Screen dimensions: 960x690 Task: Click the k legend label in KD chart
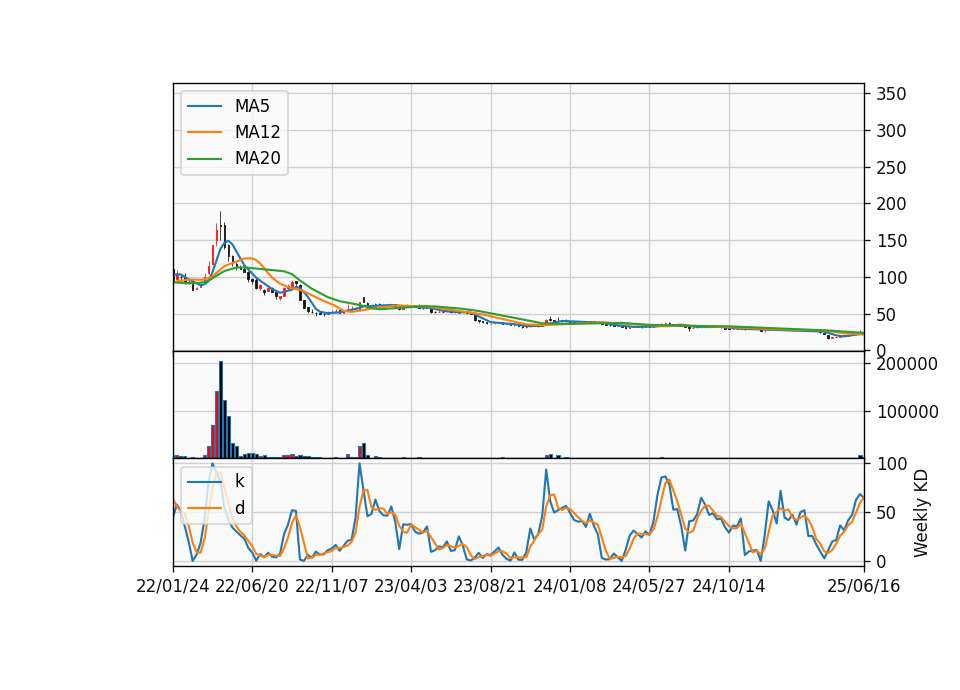pyautogui.click(x=239, y=481)
